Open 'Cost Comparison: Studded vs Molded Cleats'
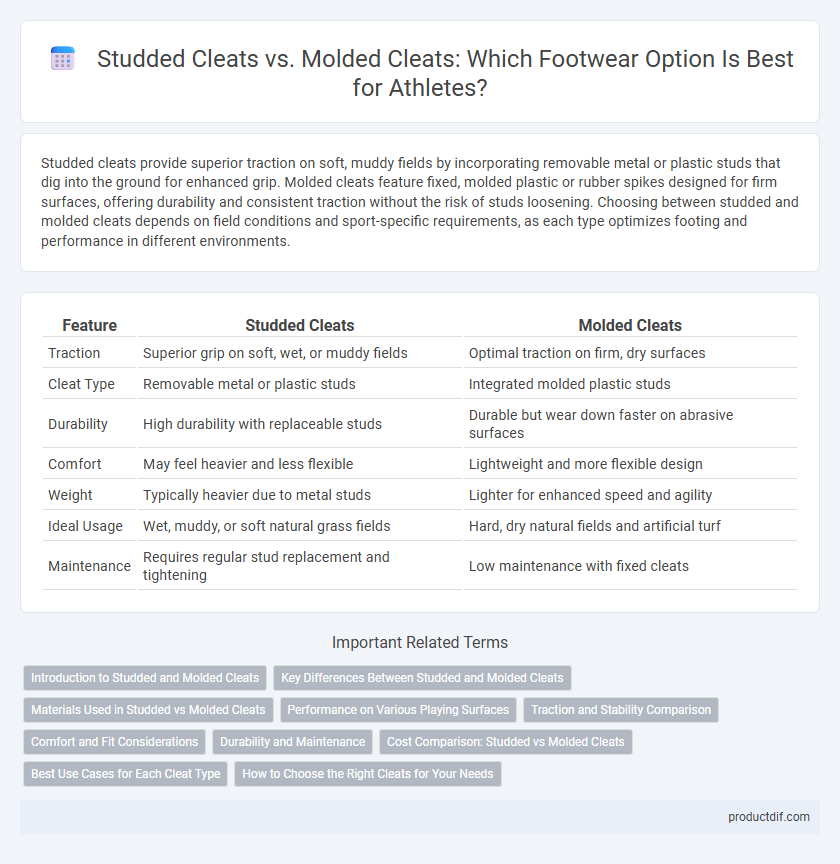 tap(505, 742)
